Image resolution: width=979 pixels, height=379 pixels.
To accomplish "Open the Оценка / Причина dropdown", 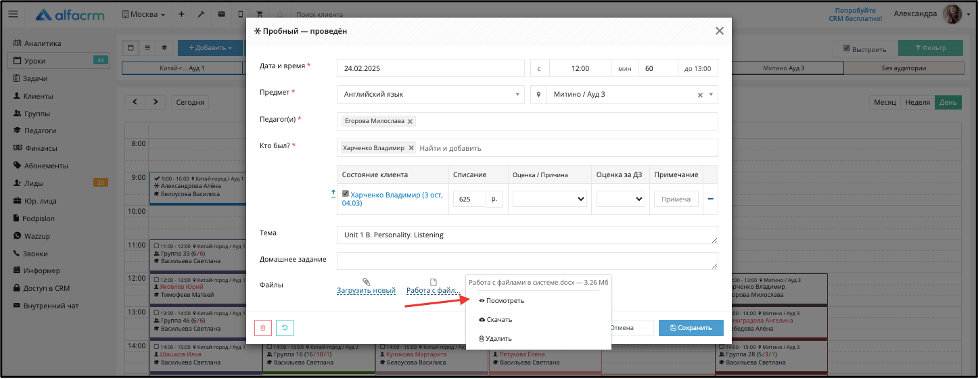I will (549, 199).
